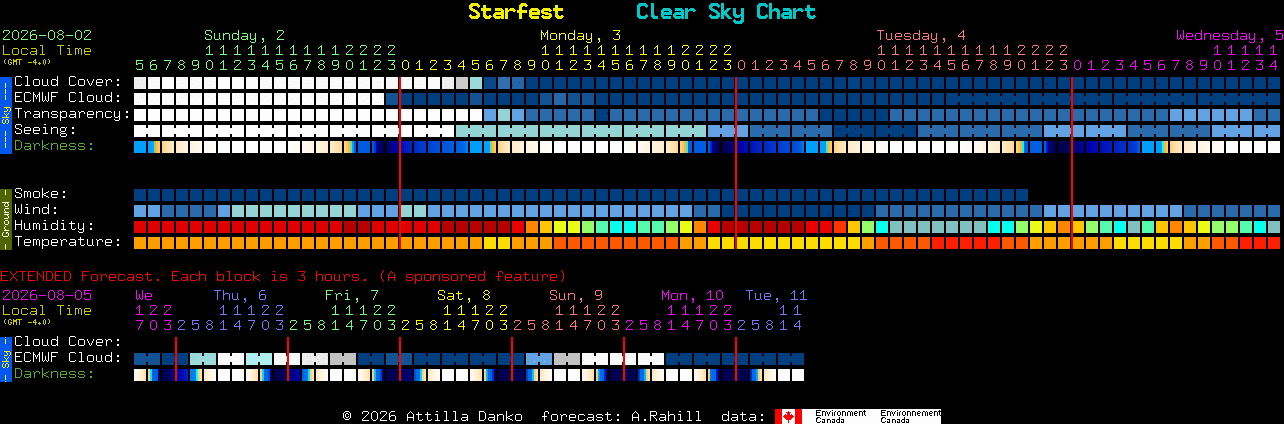Screen dimensions: 1284x424
Task: Click the Environment Canada logo
Action: coord(858,416)
